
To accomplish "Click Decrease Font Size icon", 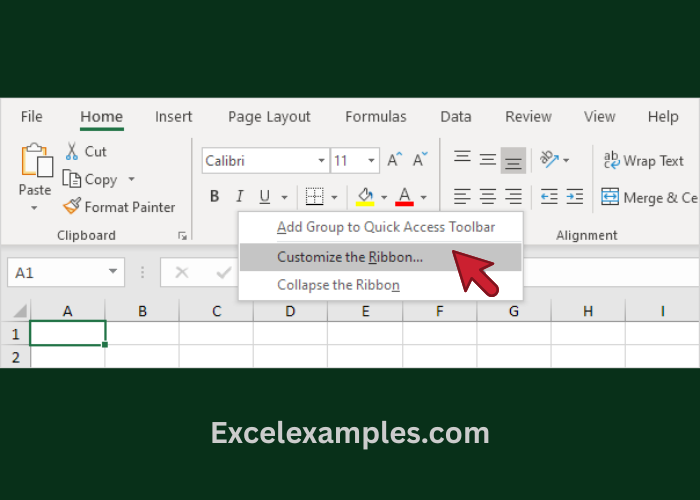I will (420, 160).
